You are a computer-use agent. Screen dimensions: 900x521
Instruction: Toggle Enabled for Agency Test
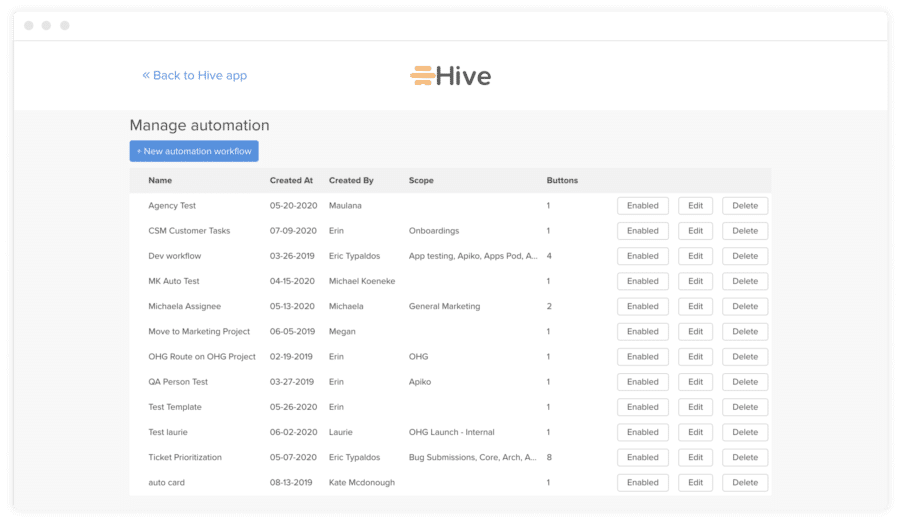(642, 205)
